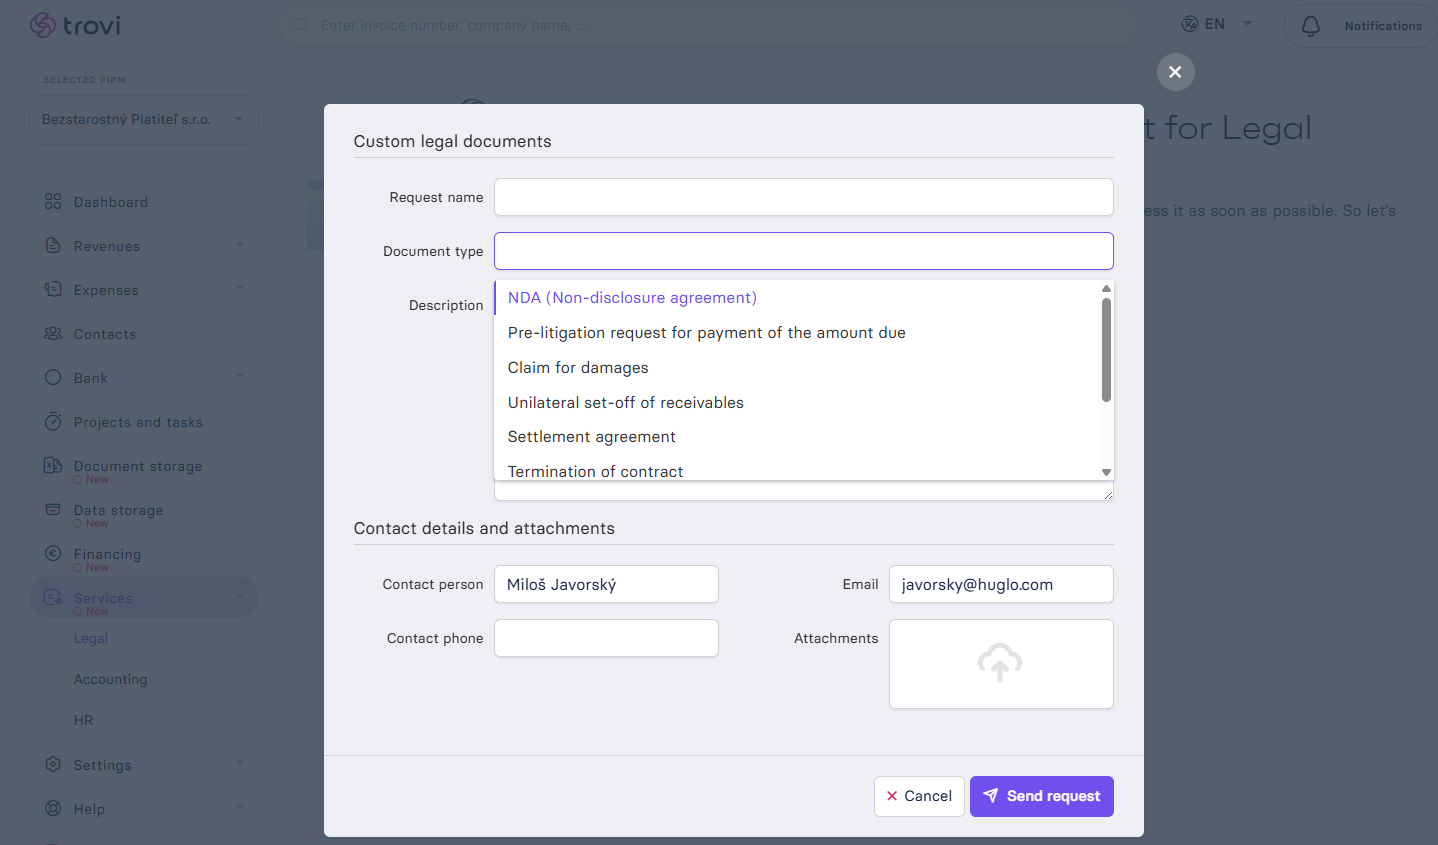Pick the Settlement agreement option

797,437
